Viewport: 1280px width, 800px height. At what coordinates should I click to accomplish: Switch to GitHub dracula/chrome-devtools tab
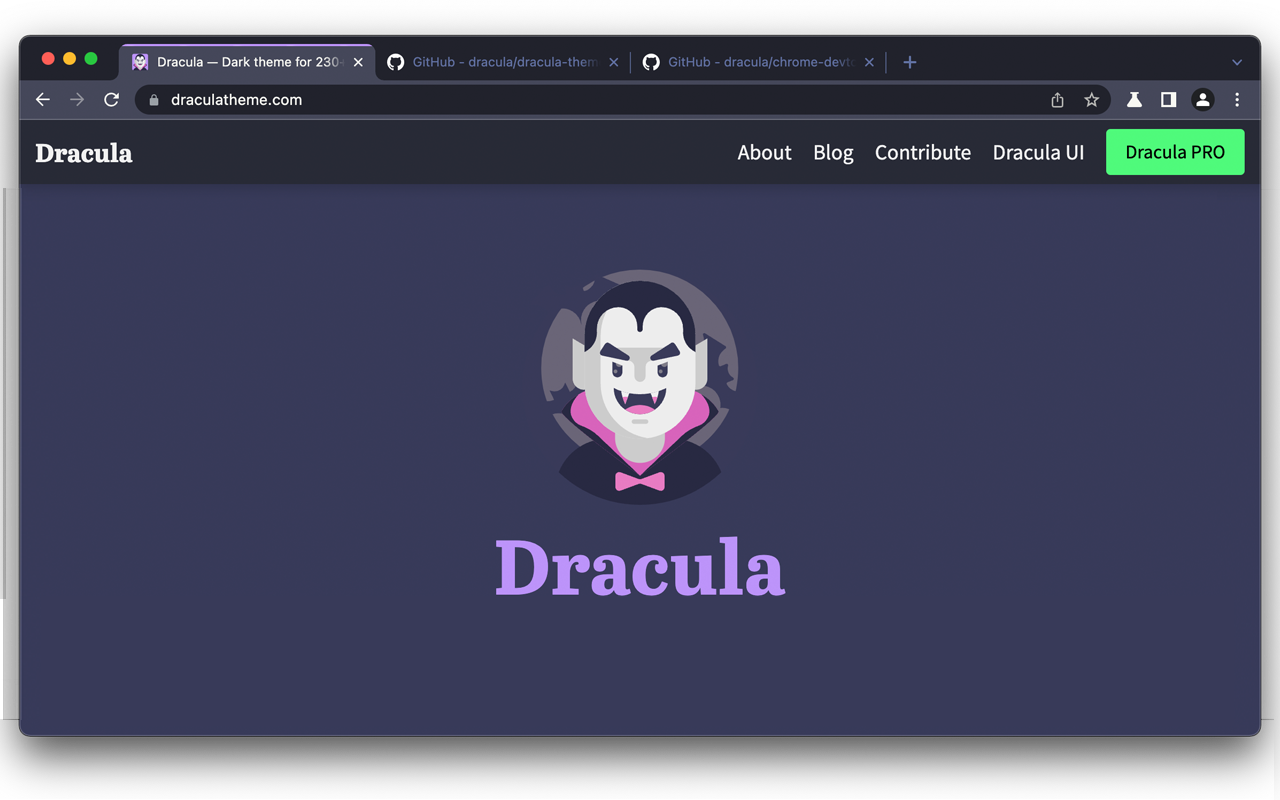pyautogui.click(x=759, y=62)
